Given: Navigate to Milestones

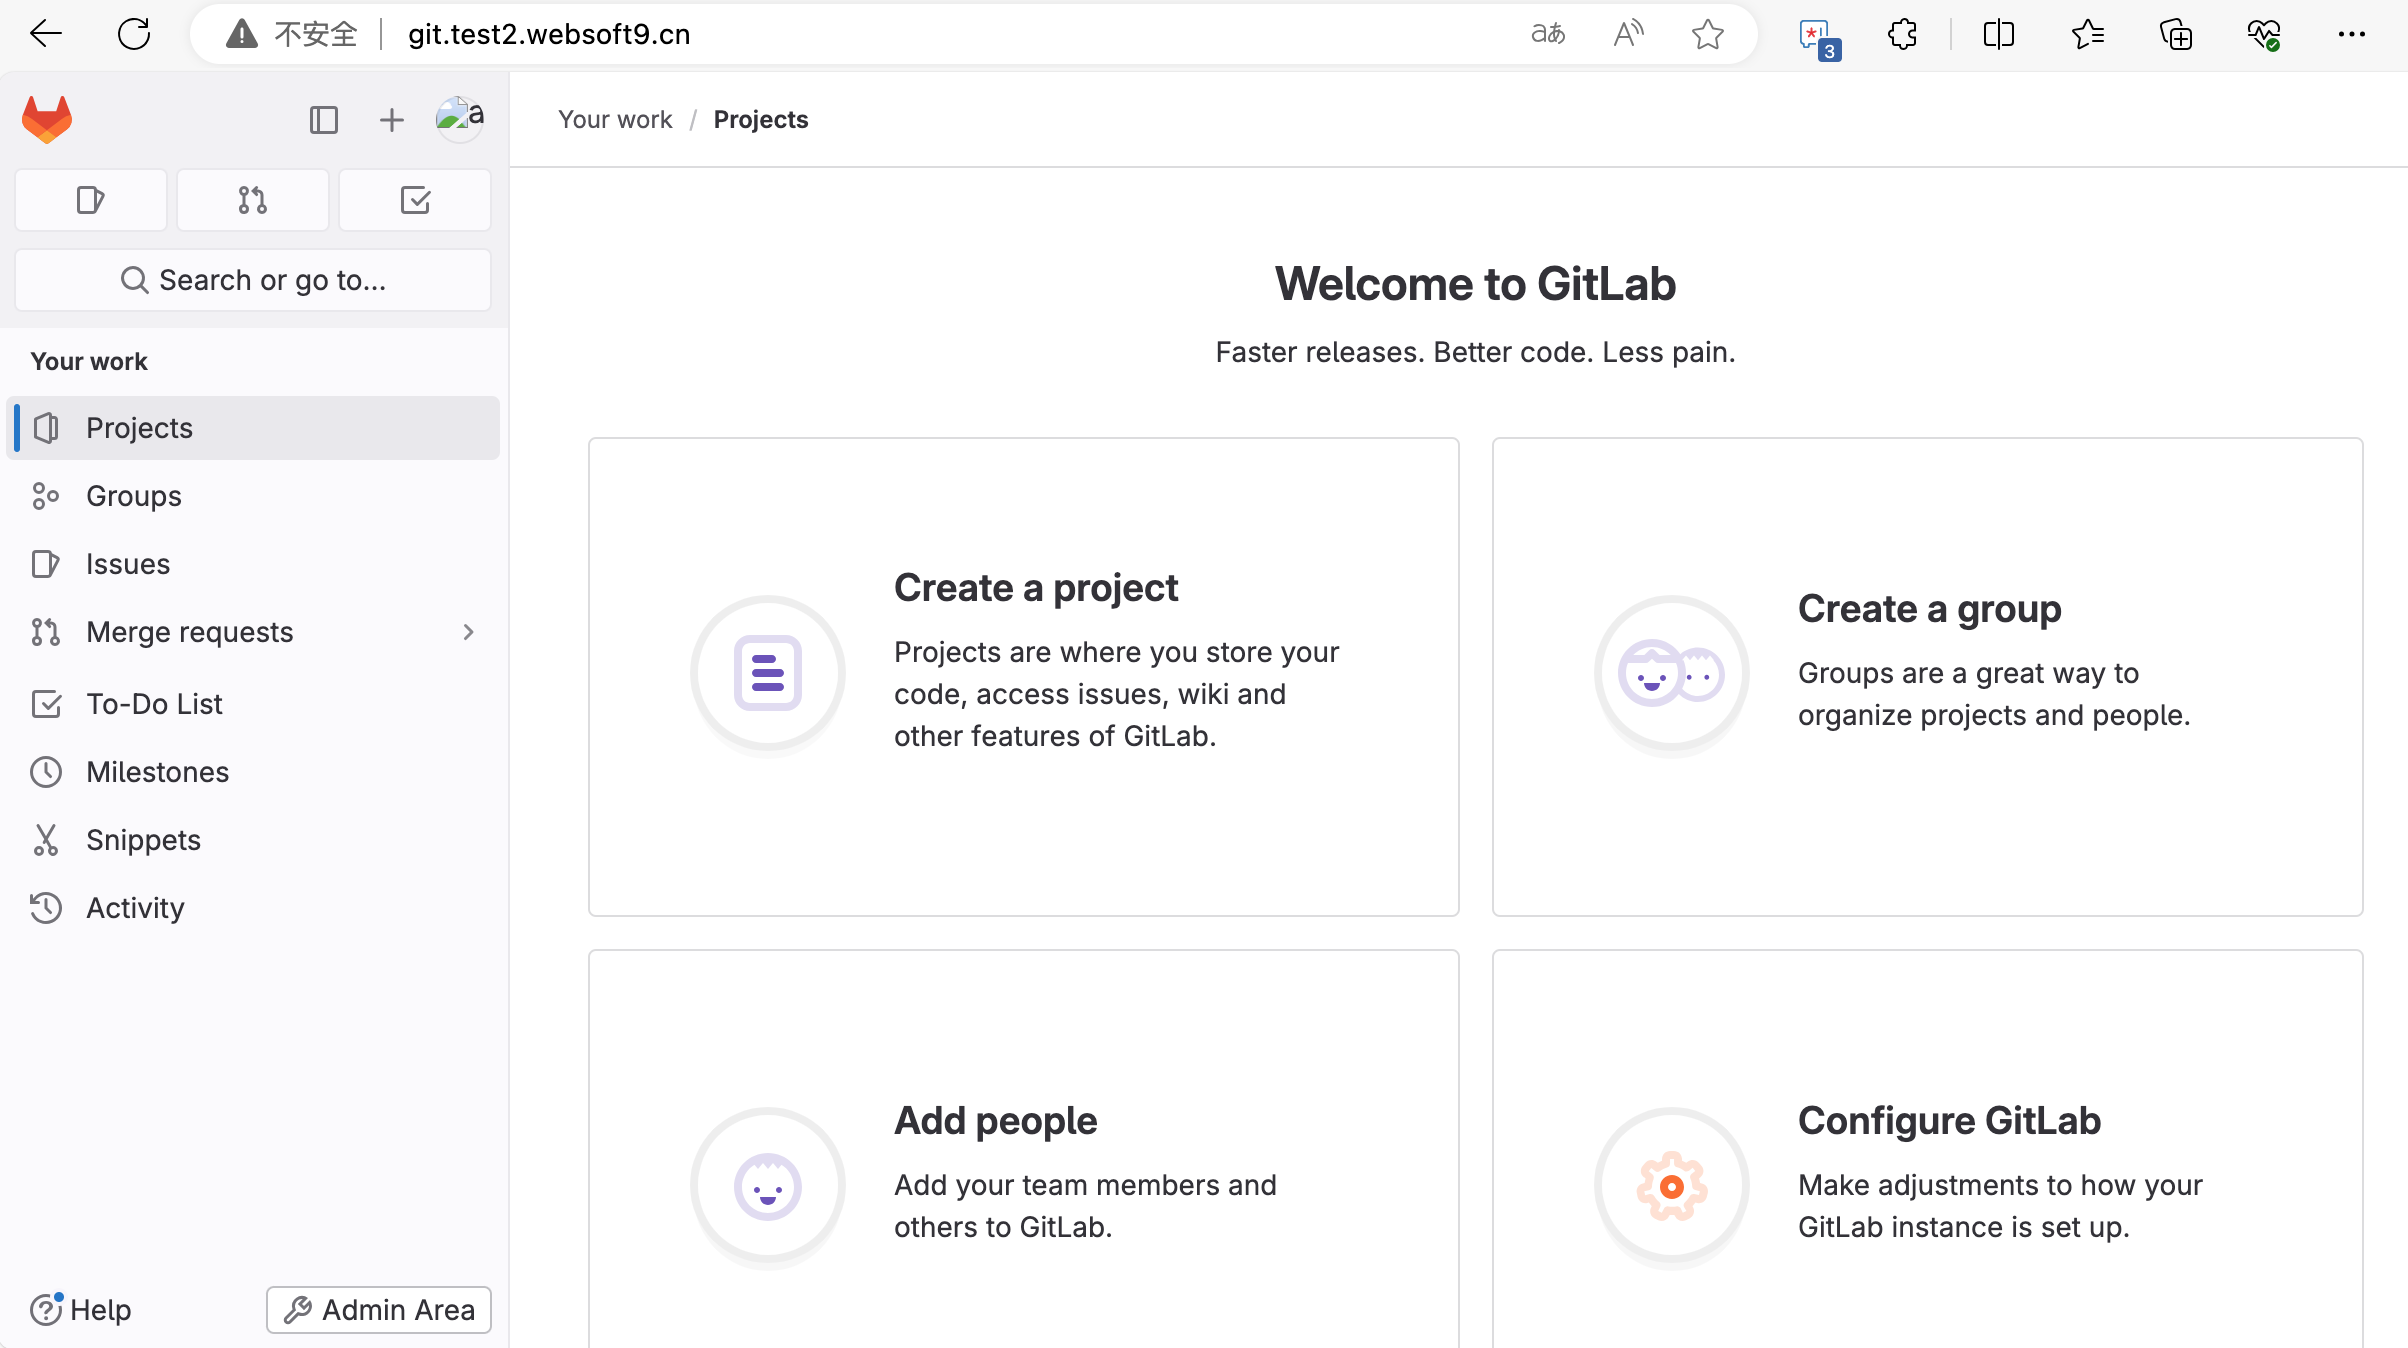Looking at the screenshot, I should tap(157, 771).
